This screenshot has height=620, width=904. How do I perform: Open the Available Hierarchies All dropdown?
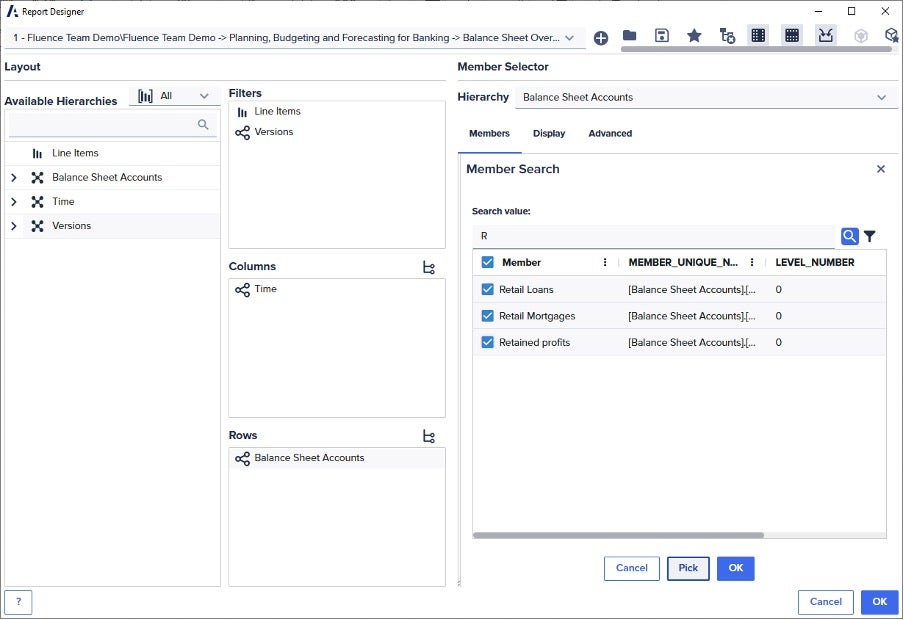(175, 96)
